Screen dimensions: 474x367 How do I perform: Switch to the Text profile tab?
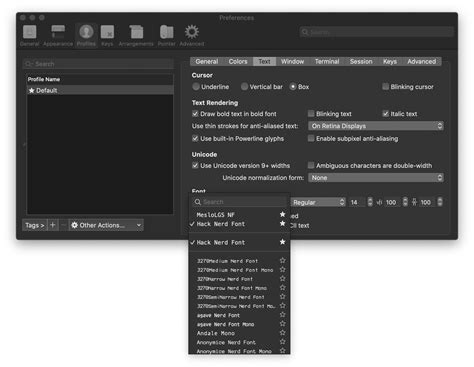pyautogui.click(x=264, y=61)
